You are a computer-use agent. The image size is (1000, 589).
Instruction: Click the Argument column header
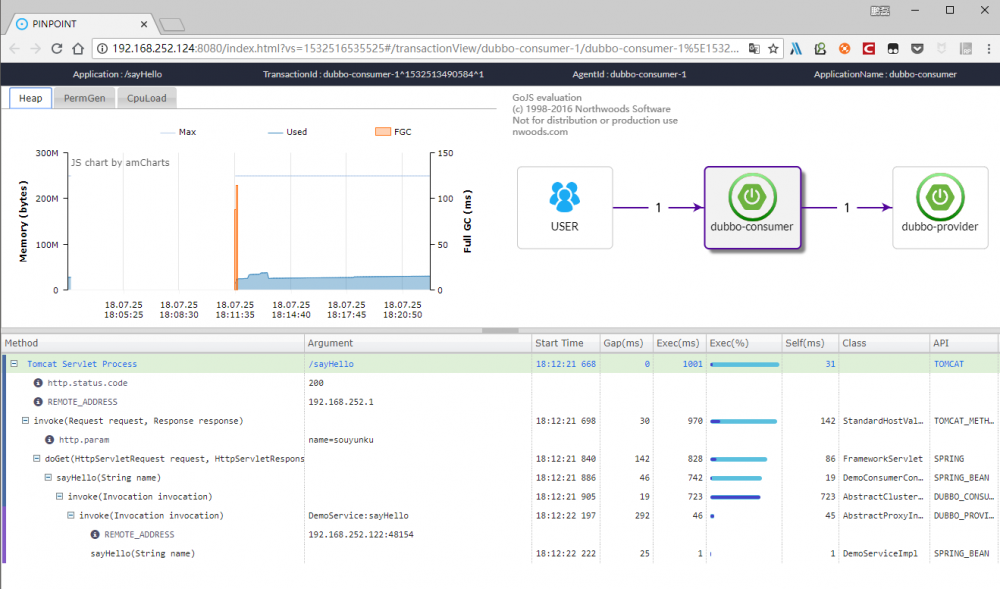coord(418,343)
